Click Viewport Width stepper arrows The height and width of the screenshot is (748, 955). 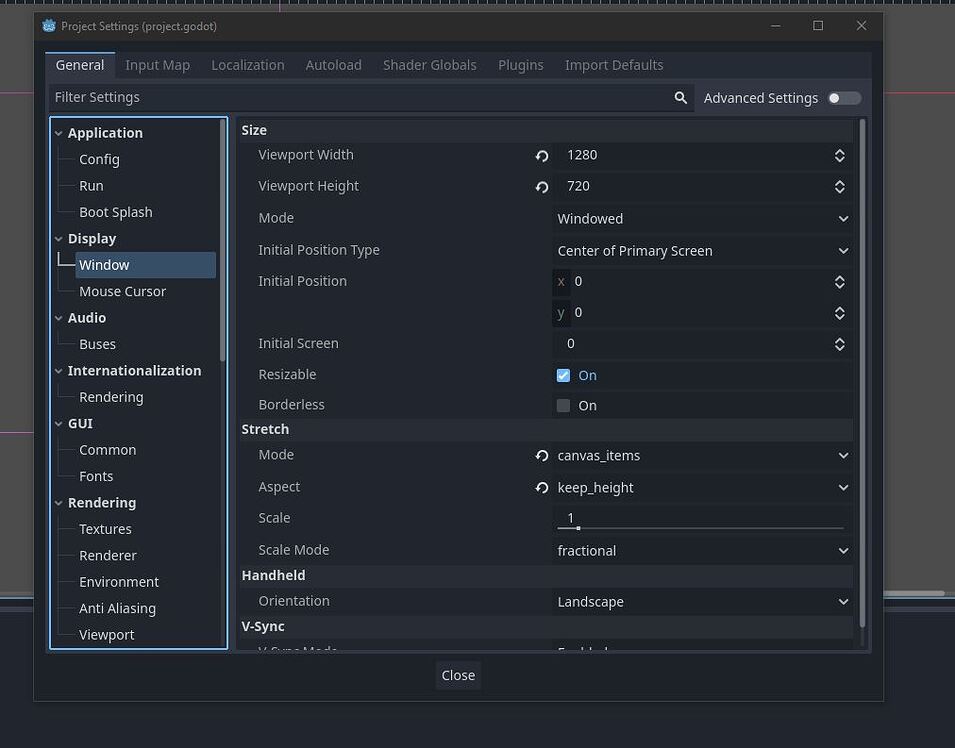click(840, 156)
